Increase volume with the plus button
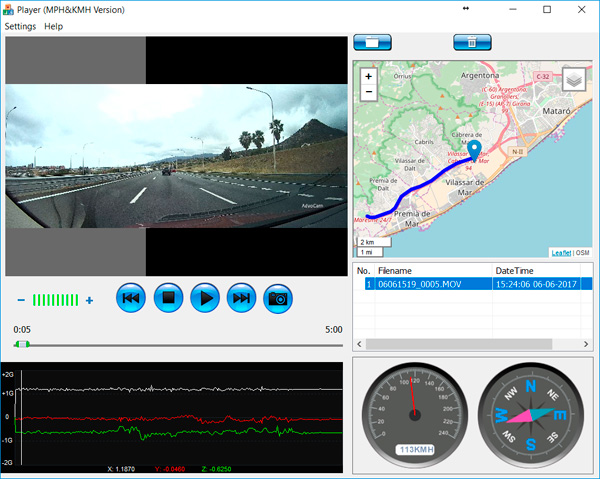600x479 pixels. point(89,300)
